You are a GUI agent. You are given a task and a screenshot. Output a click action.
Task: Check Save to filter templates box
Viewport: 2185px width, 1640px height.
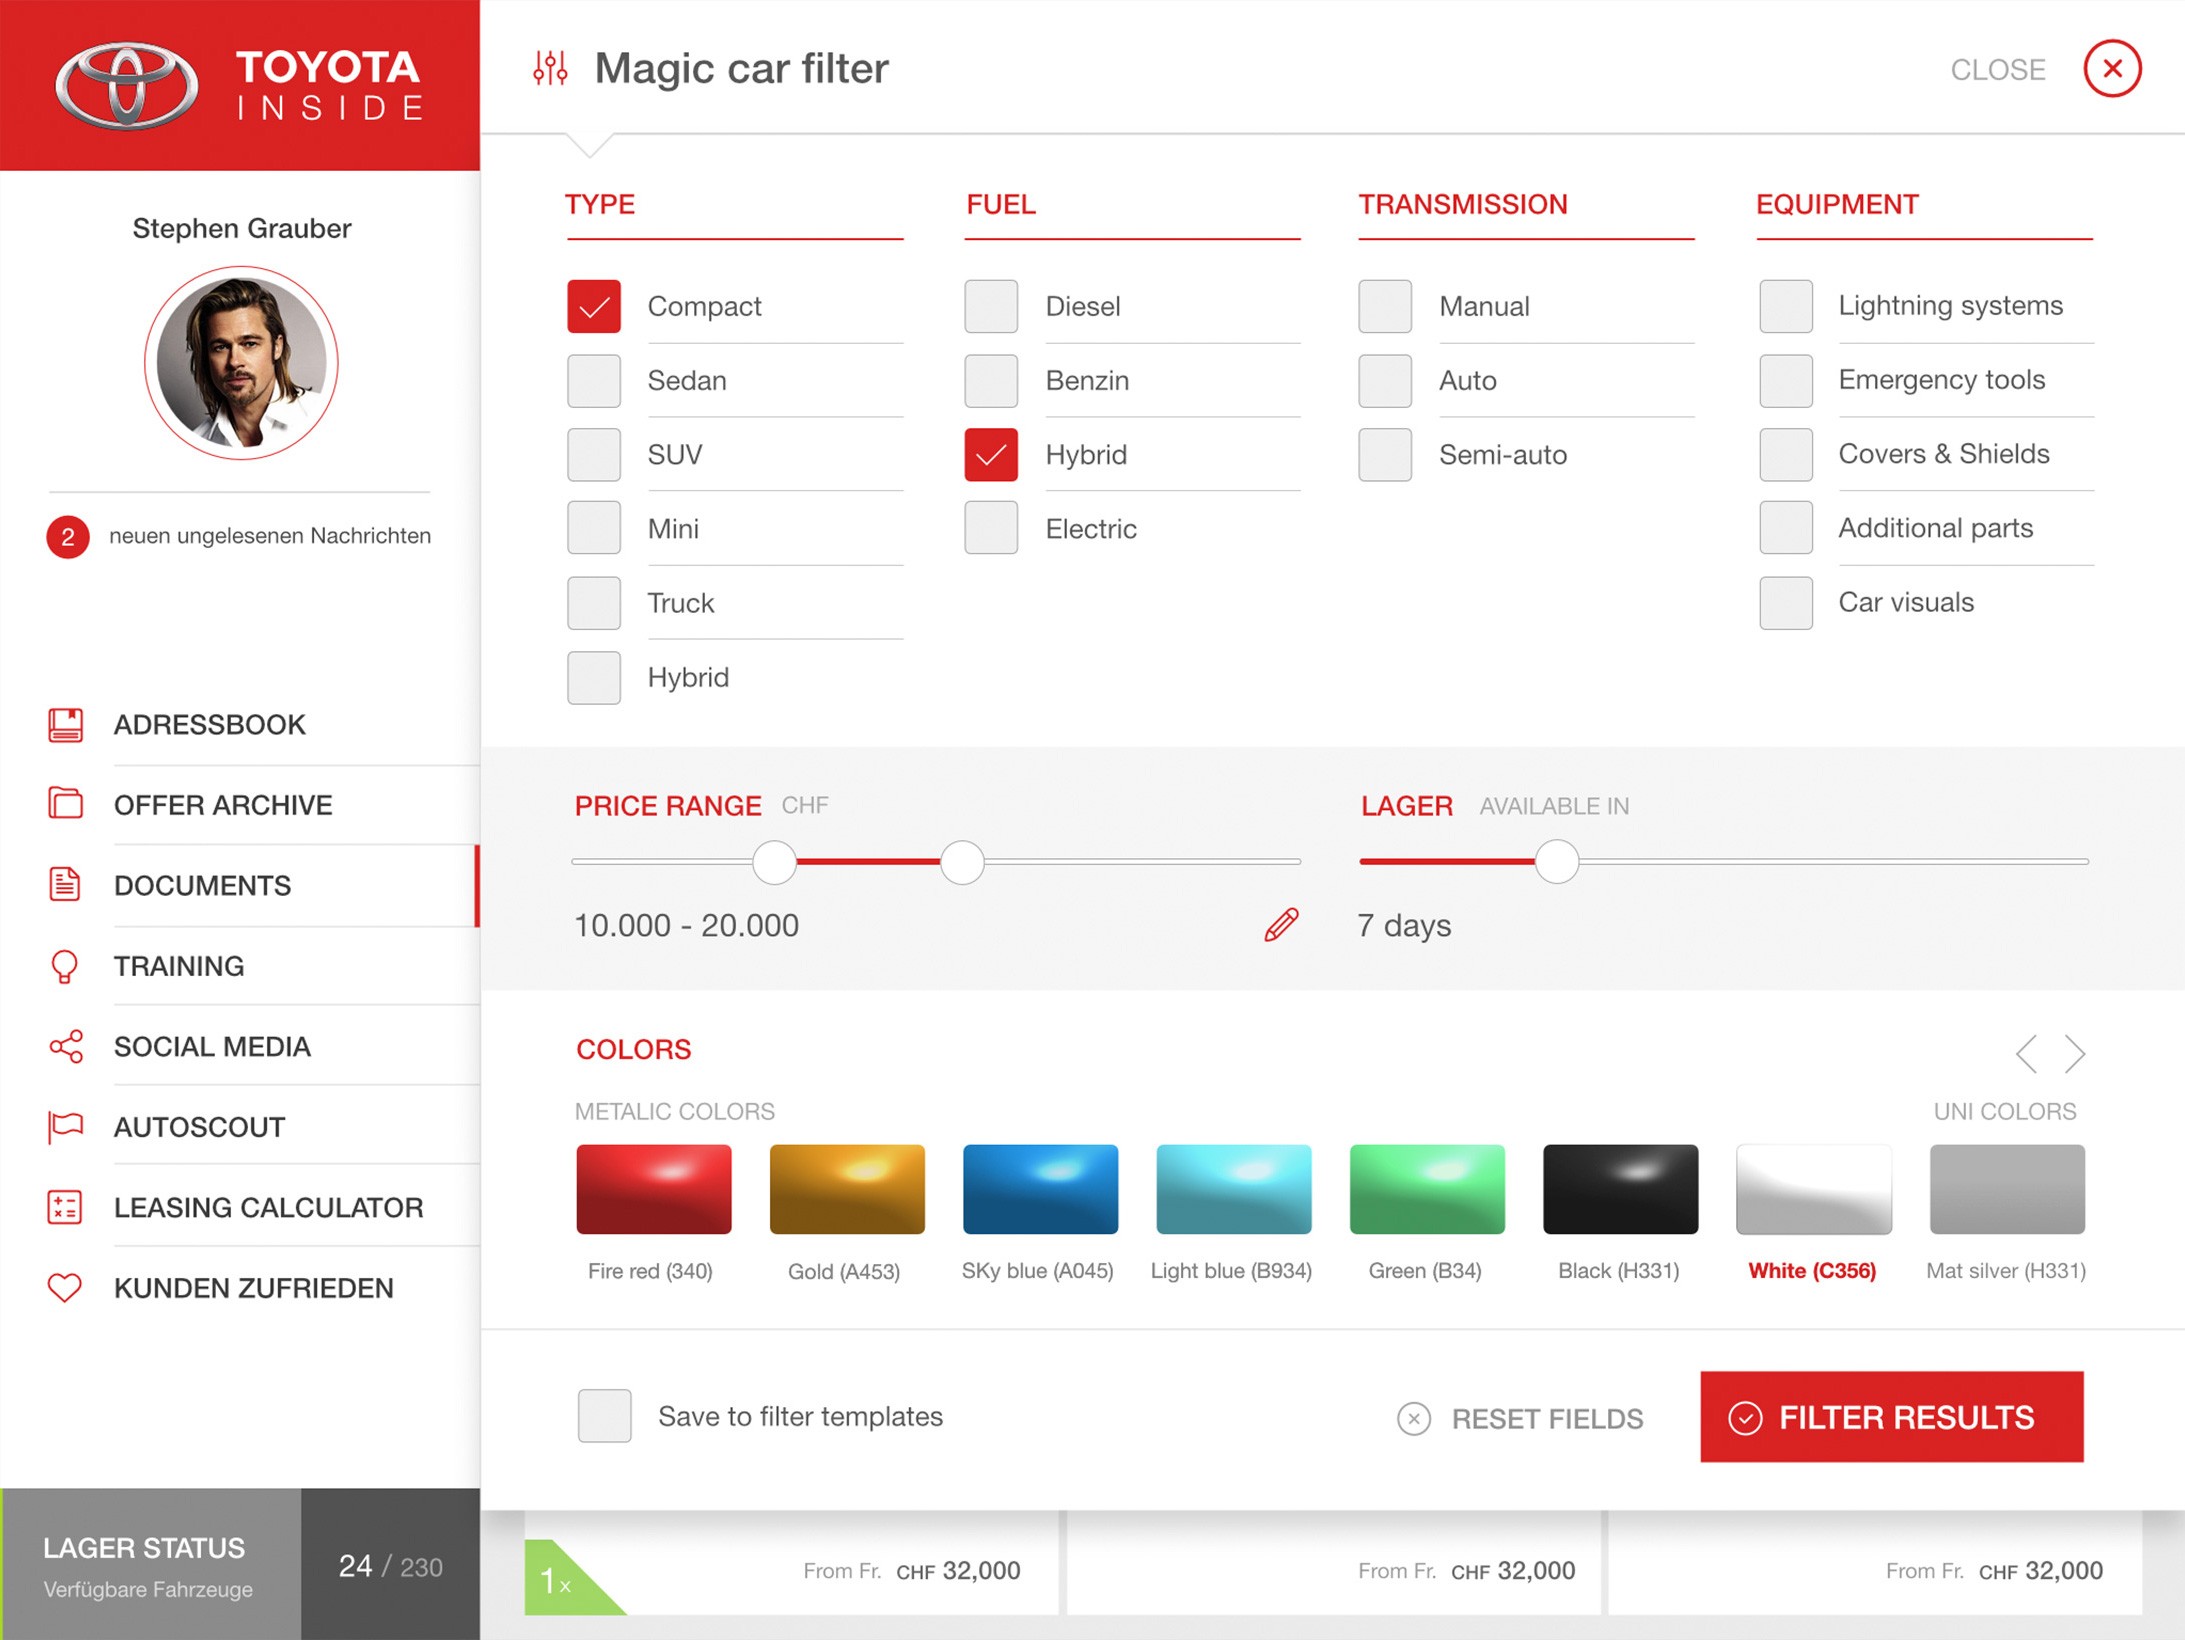point(605,1416)
